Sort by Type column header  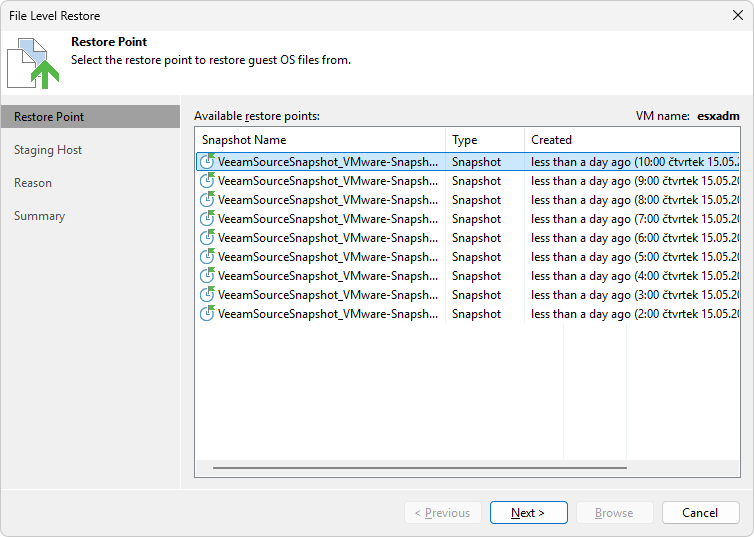point(485,140)
